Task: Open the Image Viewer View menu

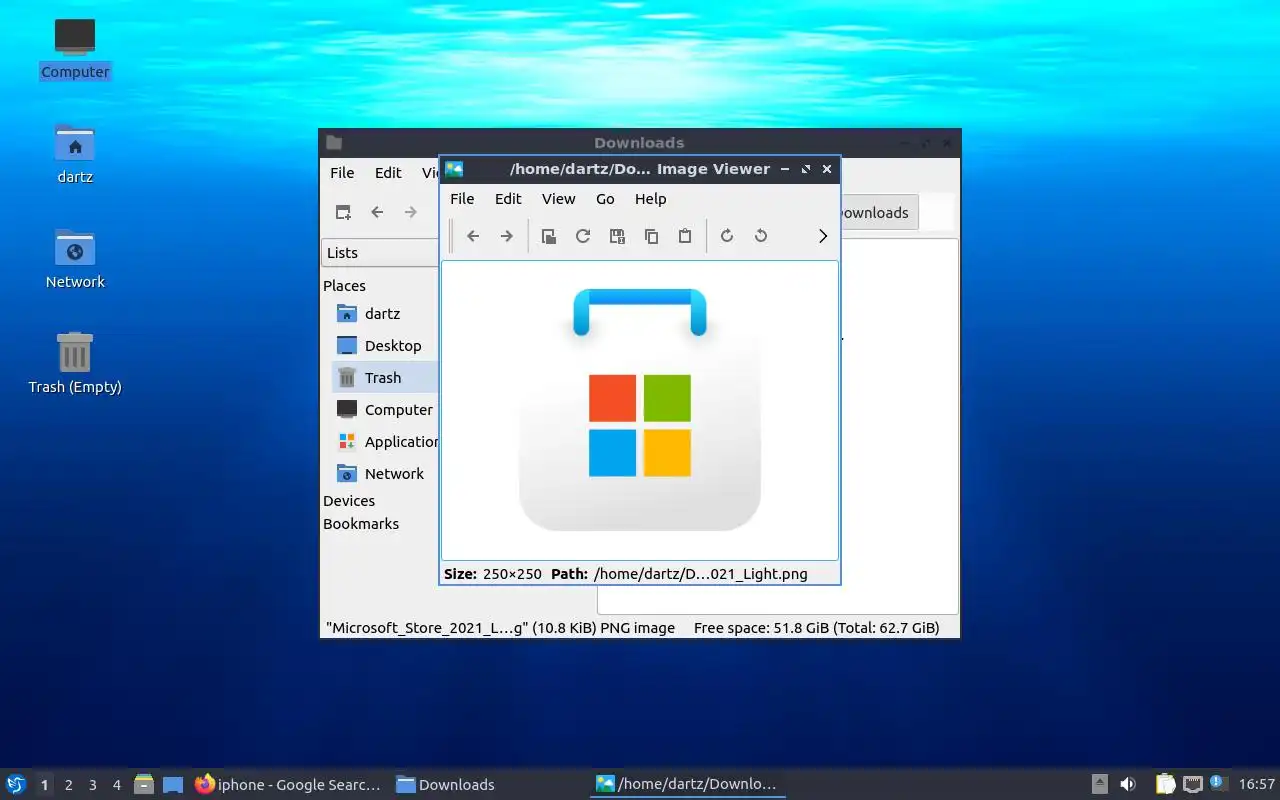Action: (558, 199)
